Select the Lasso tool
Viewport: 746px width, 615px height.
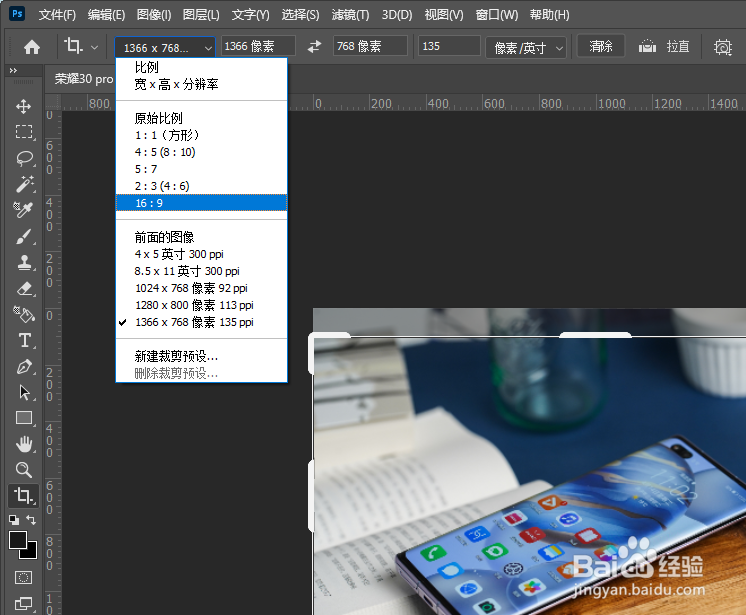point(24,158)
